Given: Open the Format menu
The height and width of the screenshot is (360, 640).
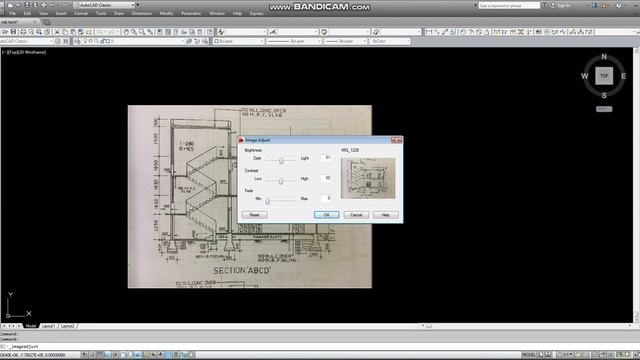Looking at the screenshot, I should (x=81, y=13).
